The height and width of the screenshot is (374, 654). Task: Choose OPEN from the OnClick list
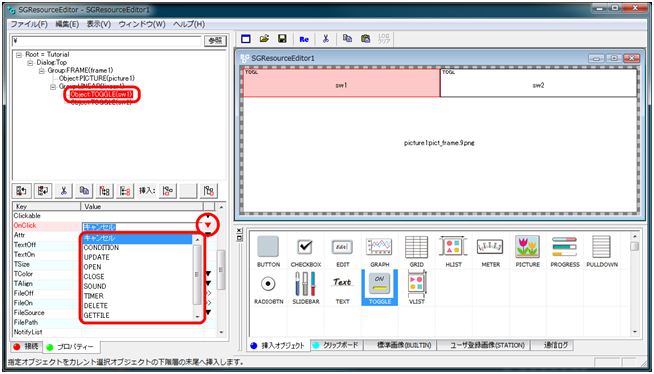tap(137, 267)
